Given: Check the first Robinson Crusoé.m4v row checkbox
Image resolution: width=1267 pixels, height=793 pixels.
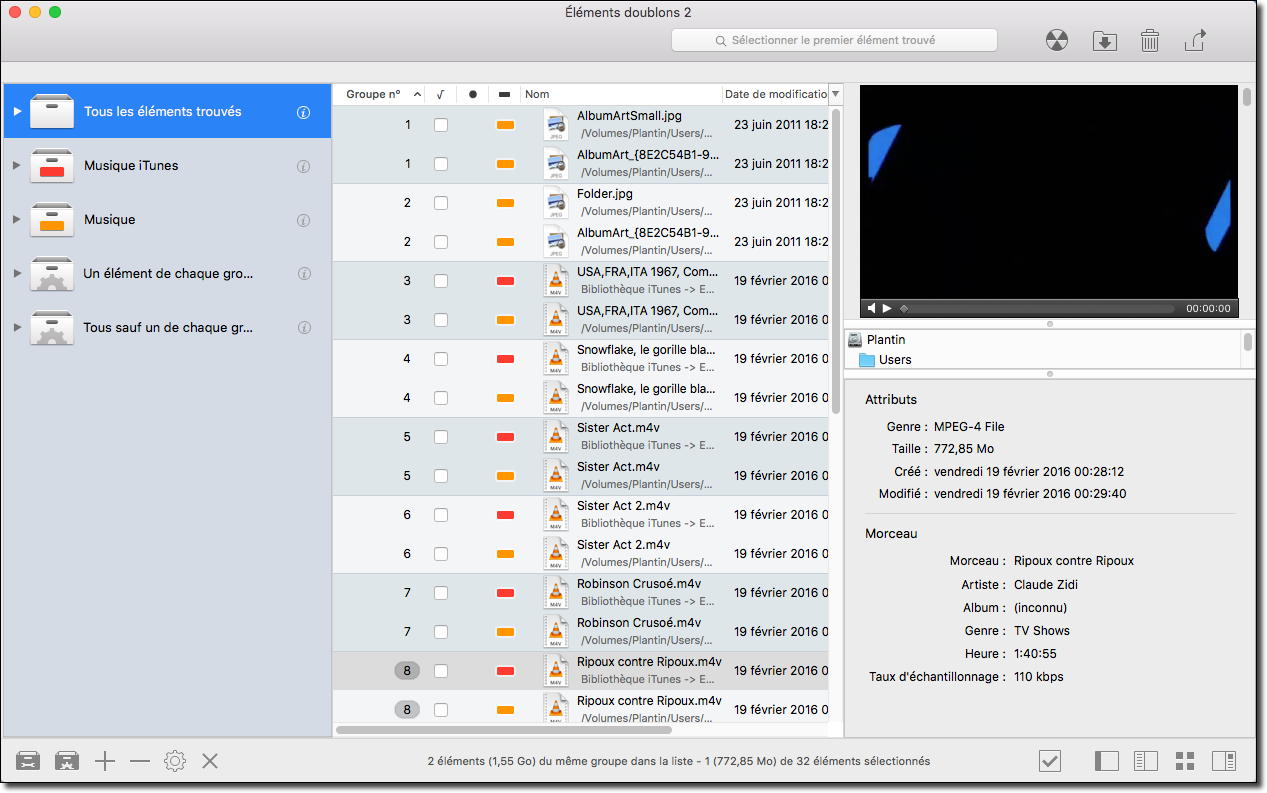Looking at the screenshot, I should (x=441, y=593).
